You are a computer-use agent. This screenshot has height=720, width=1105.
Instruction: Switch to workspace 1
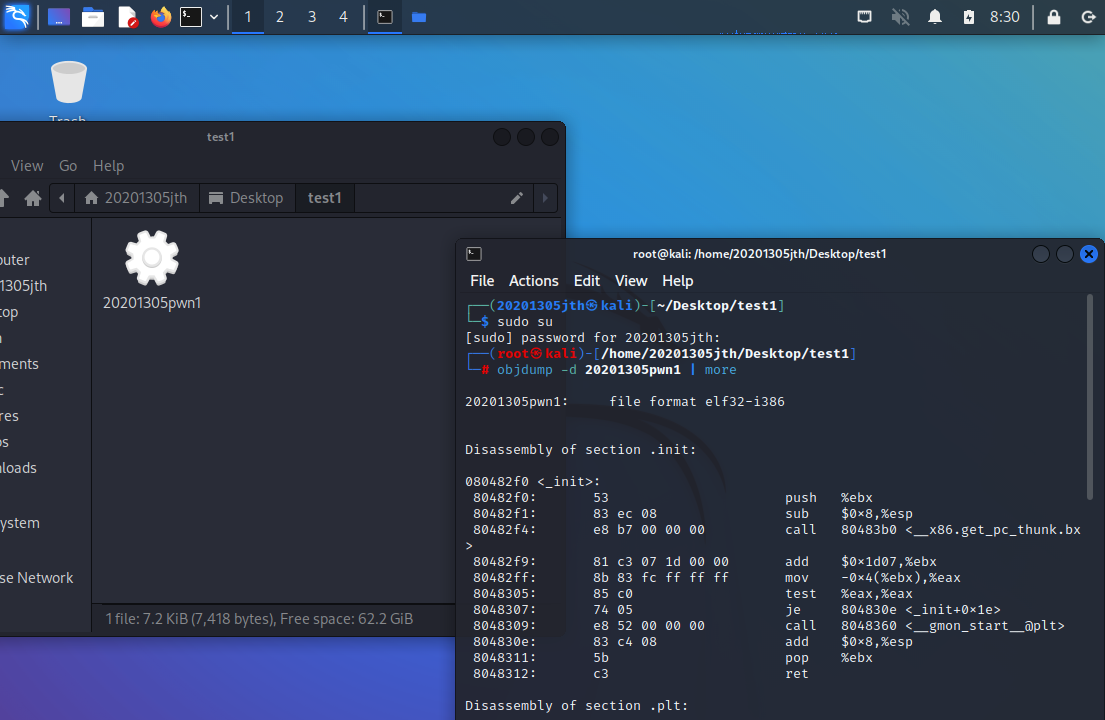(247, 17)
